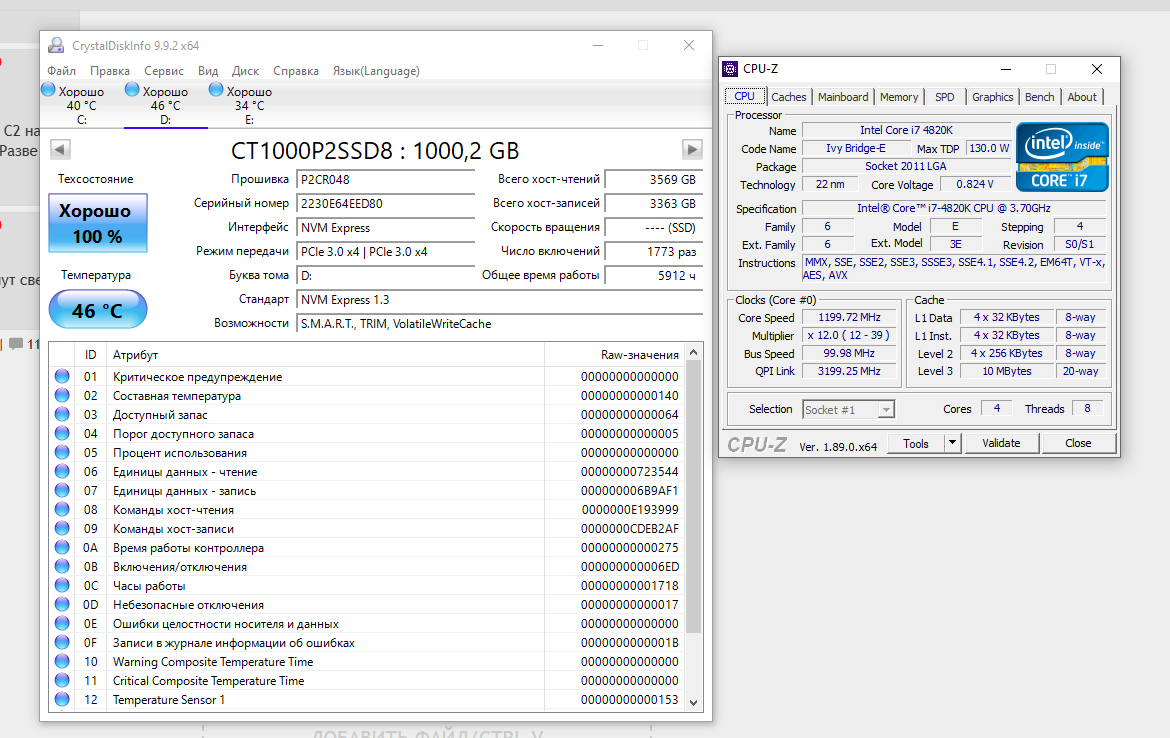1170x738 pixels.
Task: Switch to the Mainboard tab
Action: click(x=842, y=97)
